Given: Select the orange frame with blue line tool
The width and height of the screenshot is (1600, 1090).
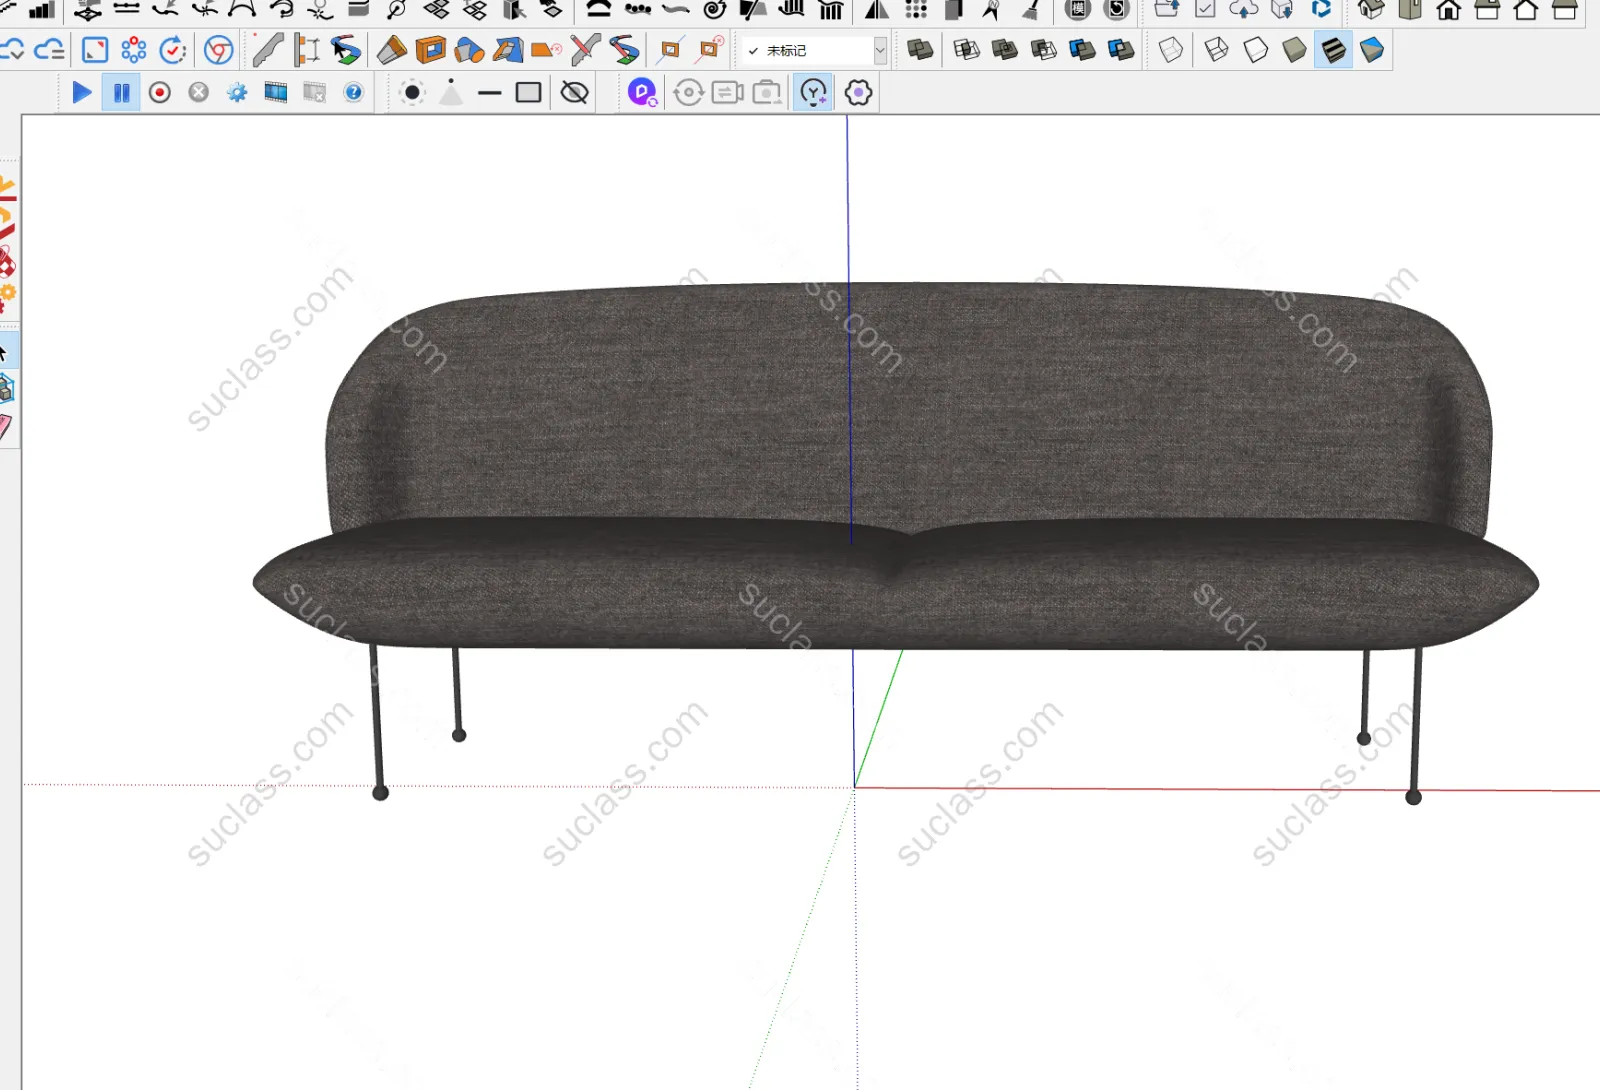Looking at the screenshot, I should point(670,50).
